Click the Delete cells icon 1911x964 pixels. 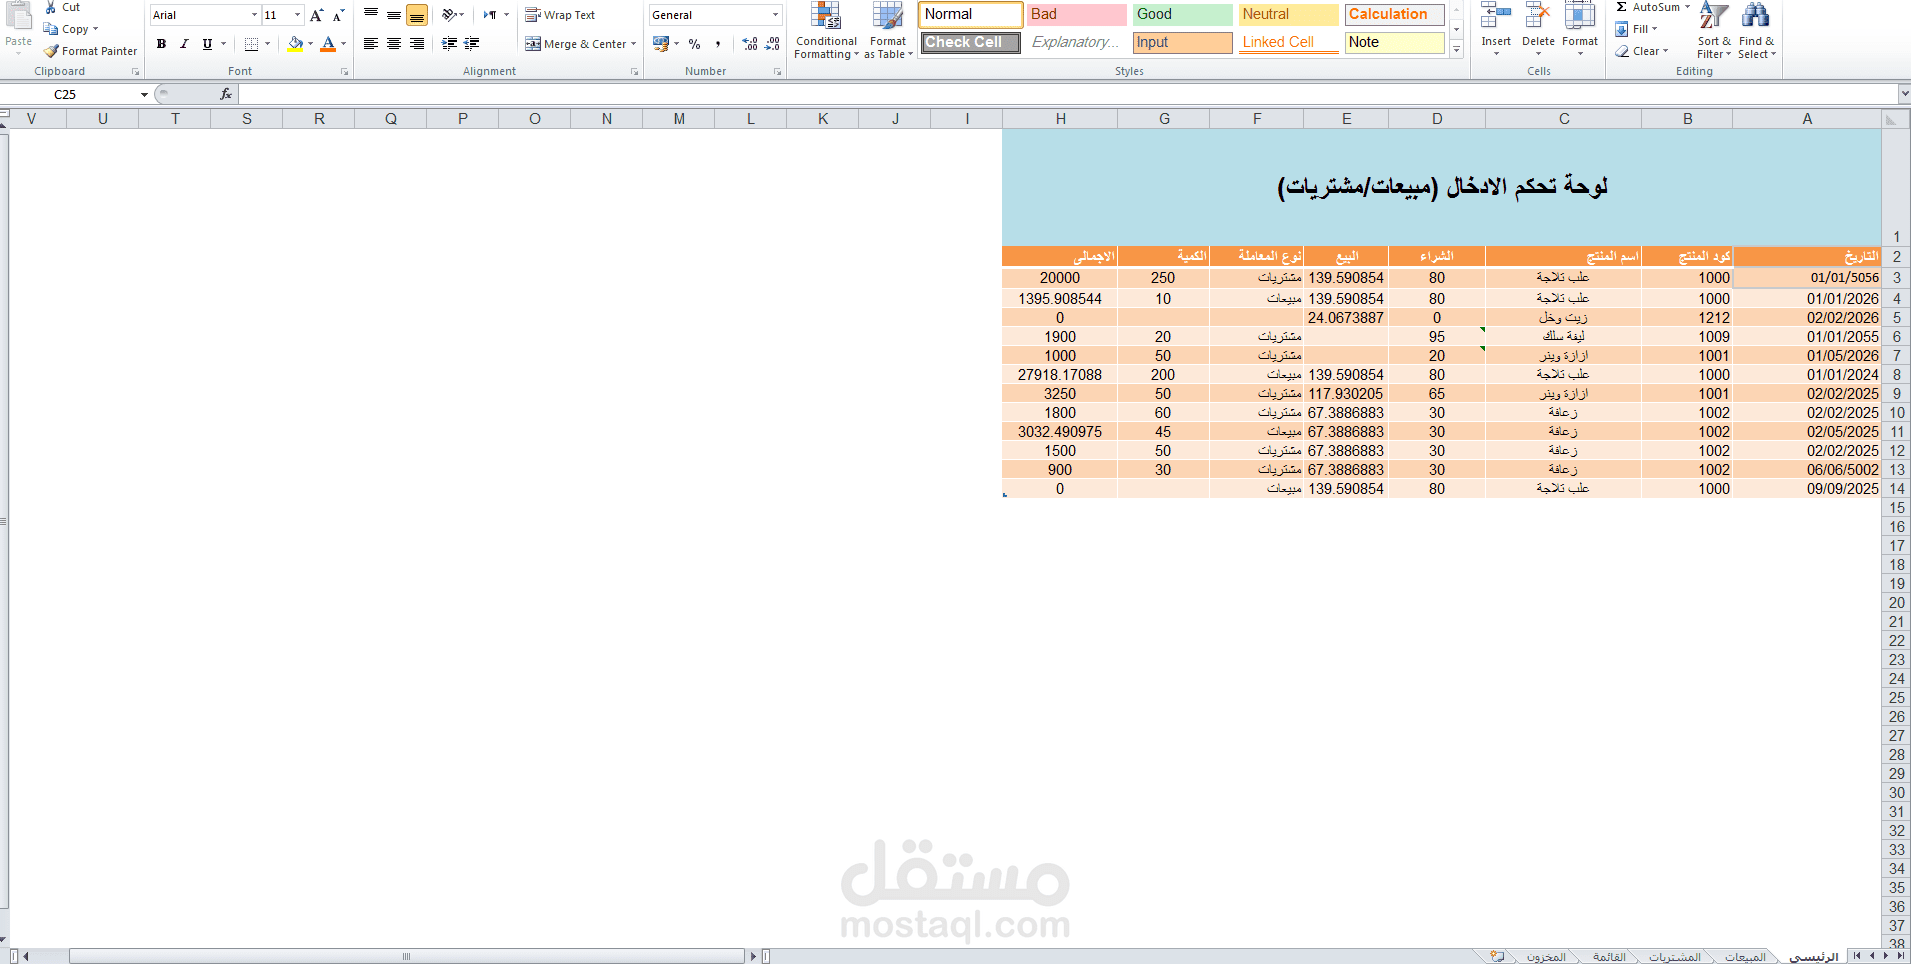1538,16
